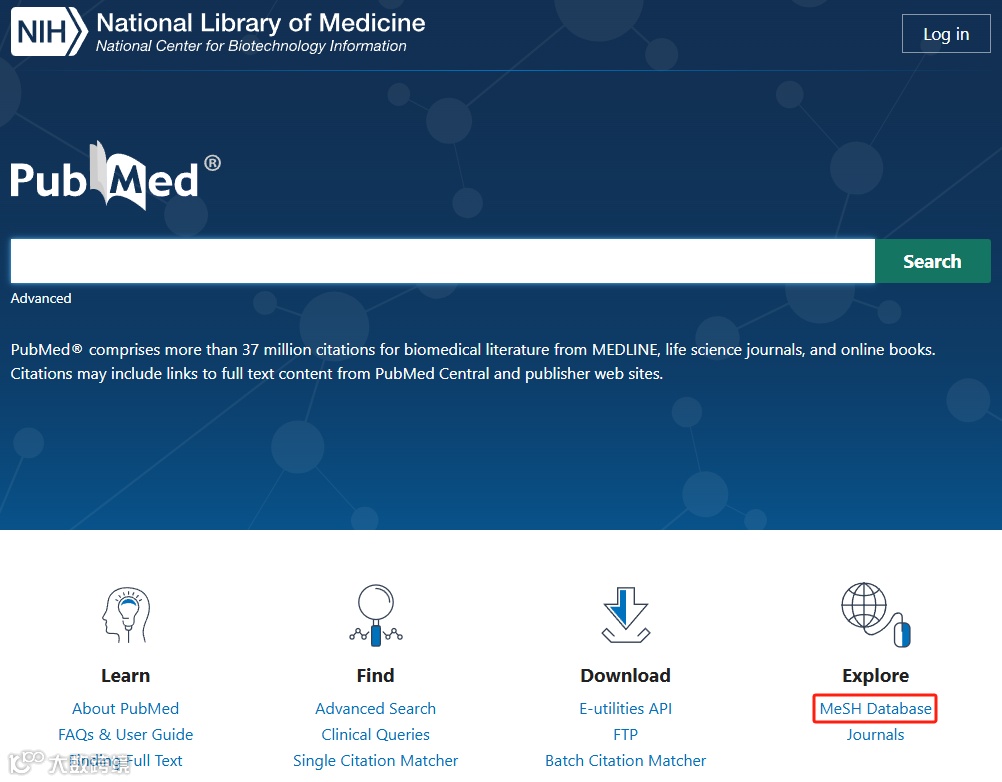Open the Advanced Search link under Find
The image size is (1002, 782).
pyautogui.click(x=376, y=709)
